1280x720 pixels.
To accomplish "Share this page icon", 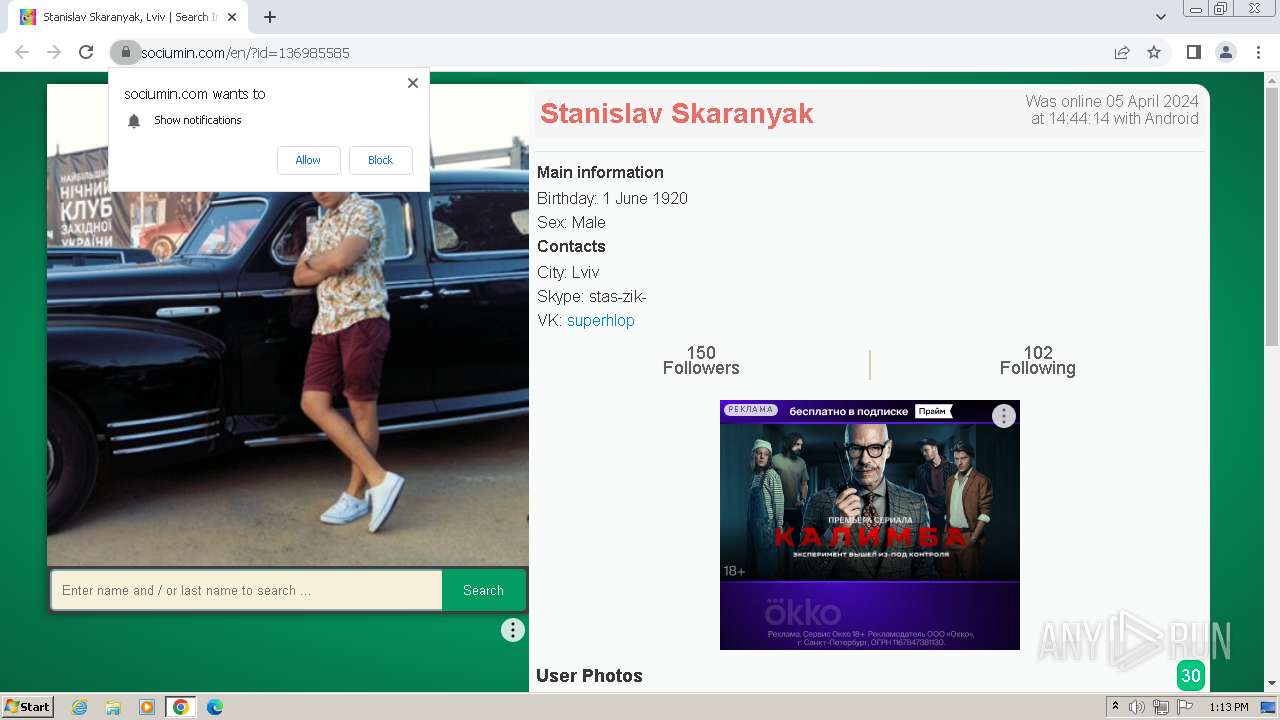I will [1122, 53].
